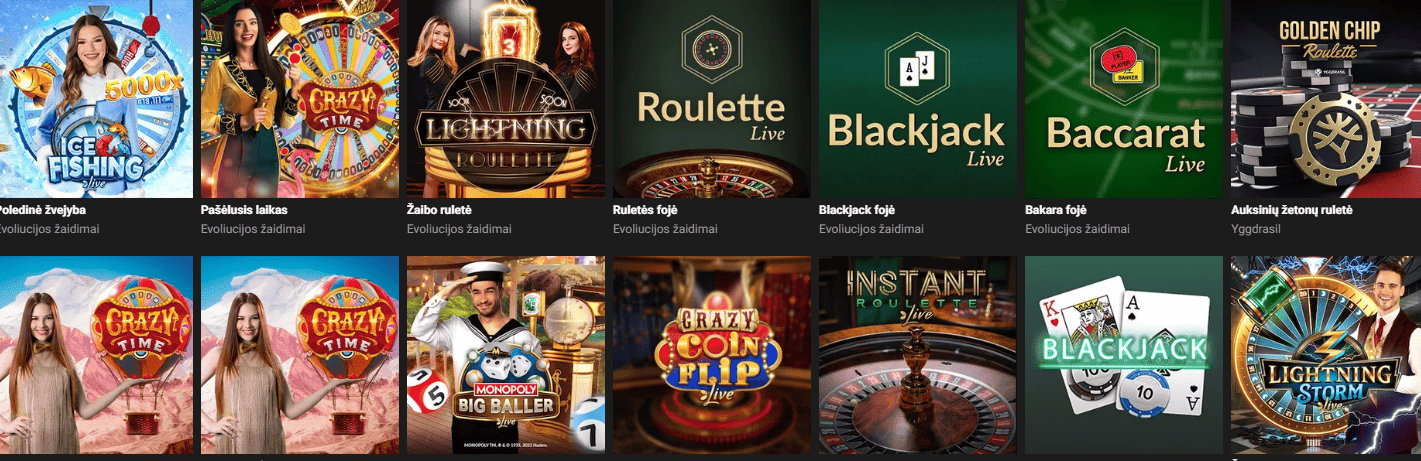Launch Crazy Time with the gold-jacket host
Image resolution: width=1421 pixels, height=461 pixels.
(x=300, y=99)
